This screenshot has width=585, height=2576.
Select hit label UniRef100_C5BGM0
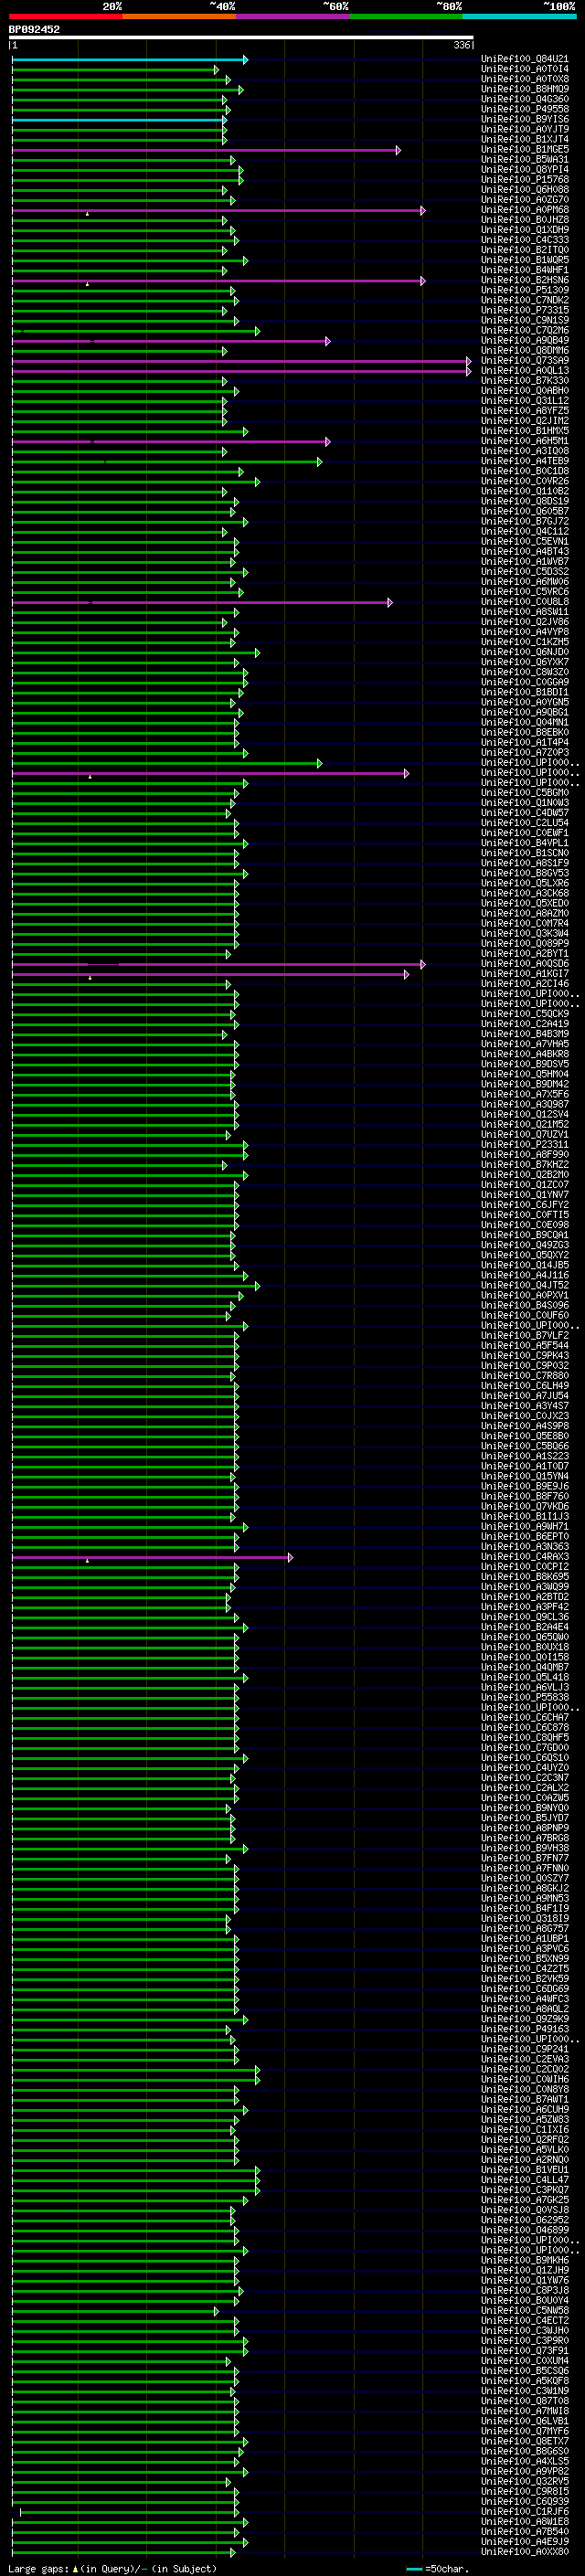click(x=524, y=793)
